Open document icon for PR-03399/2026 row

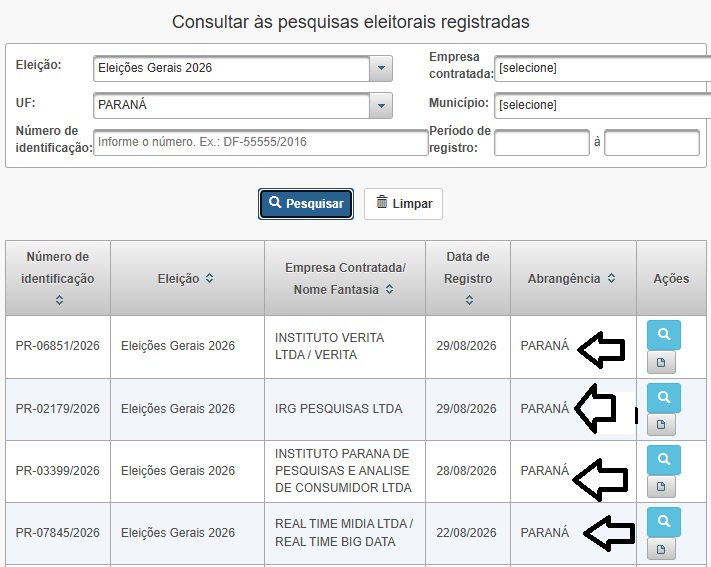coord(661,487)
